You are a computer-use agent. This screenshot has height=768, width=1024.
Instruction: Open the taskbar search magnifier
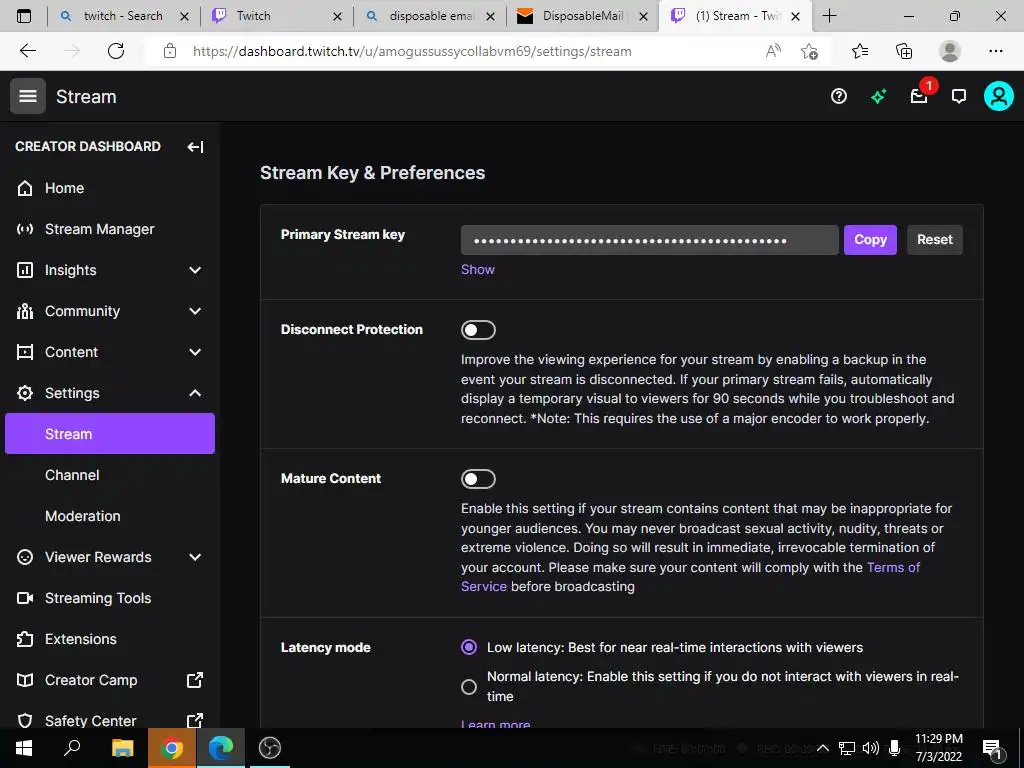coord(72,748)
